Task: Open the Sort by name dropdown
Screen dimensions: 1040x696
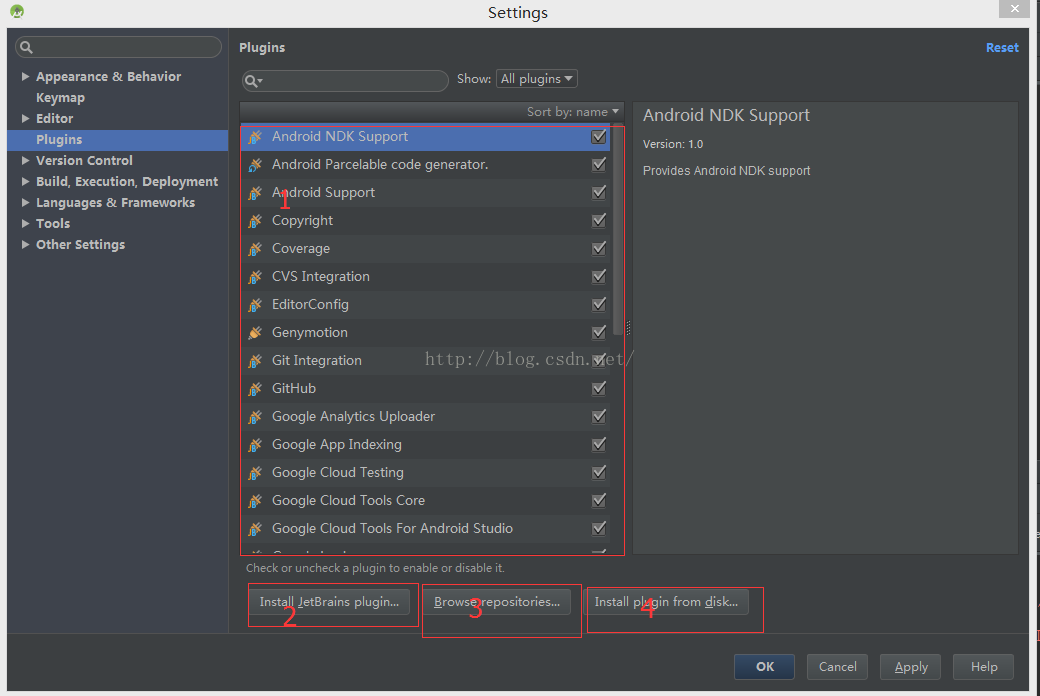Action: tap(572, 111)
